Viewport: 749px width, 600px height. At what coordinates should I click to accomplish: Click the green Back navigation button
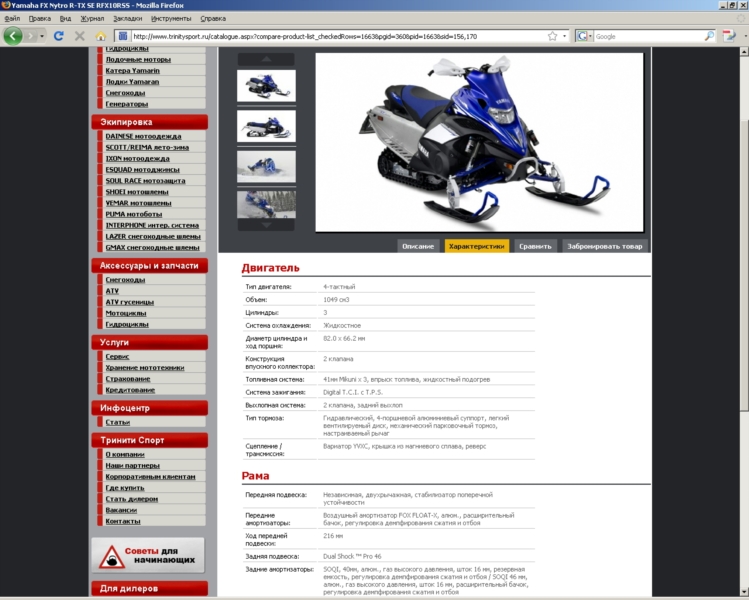pyautogui.click(x=13, y=36)
